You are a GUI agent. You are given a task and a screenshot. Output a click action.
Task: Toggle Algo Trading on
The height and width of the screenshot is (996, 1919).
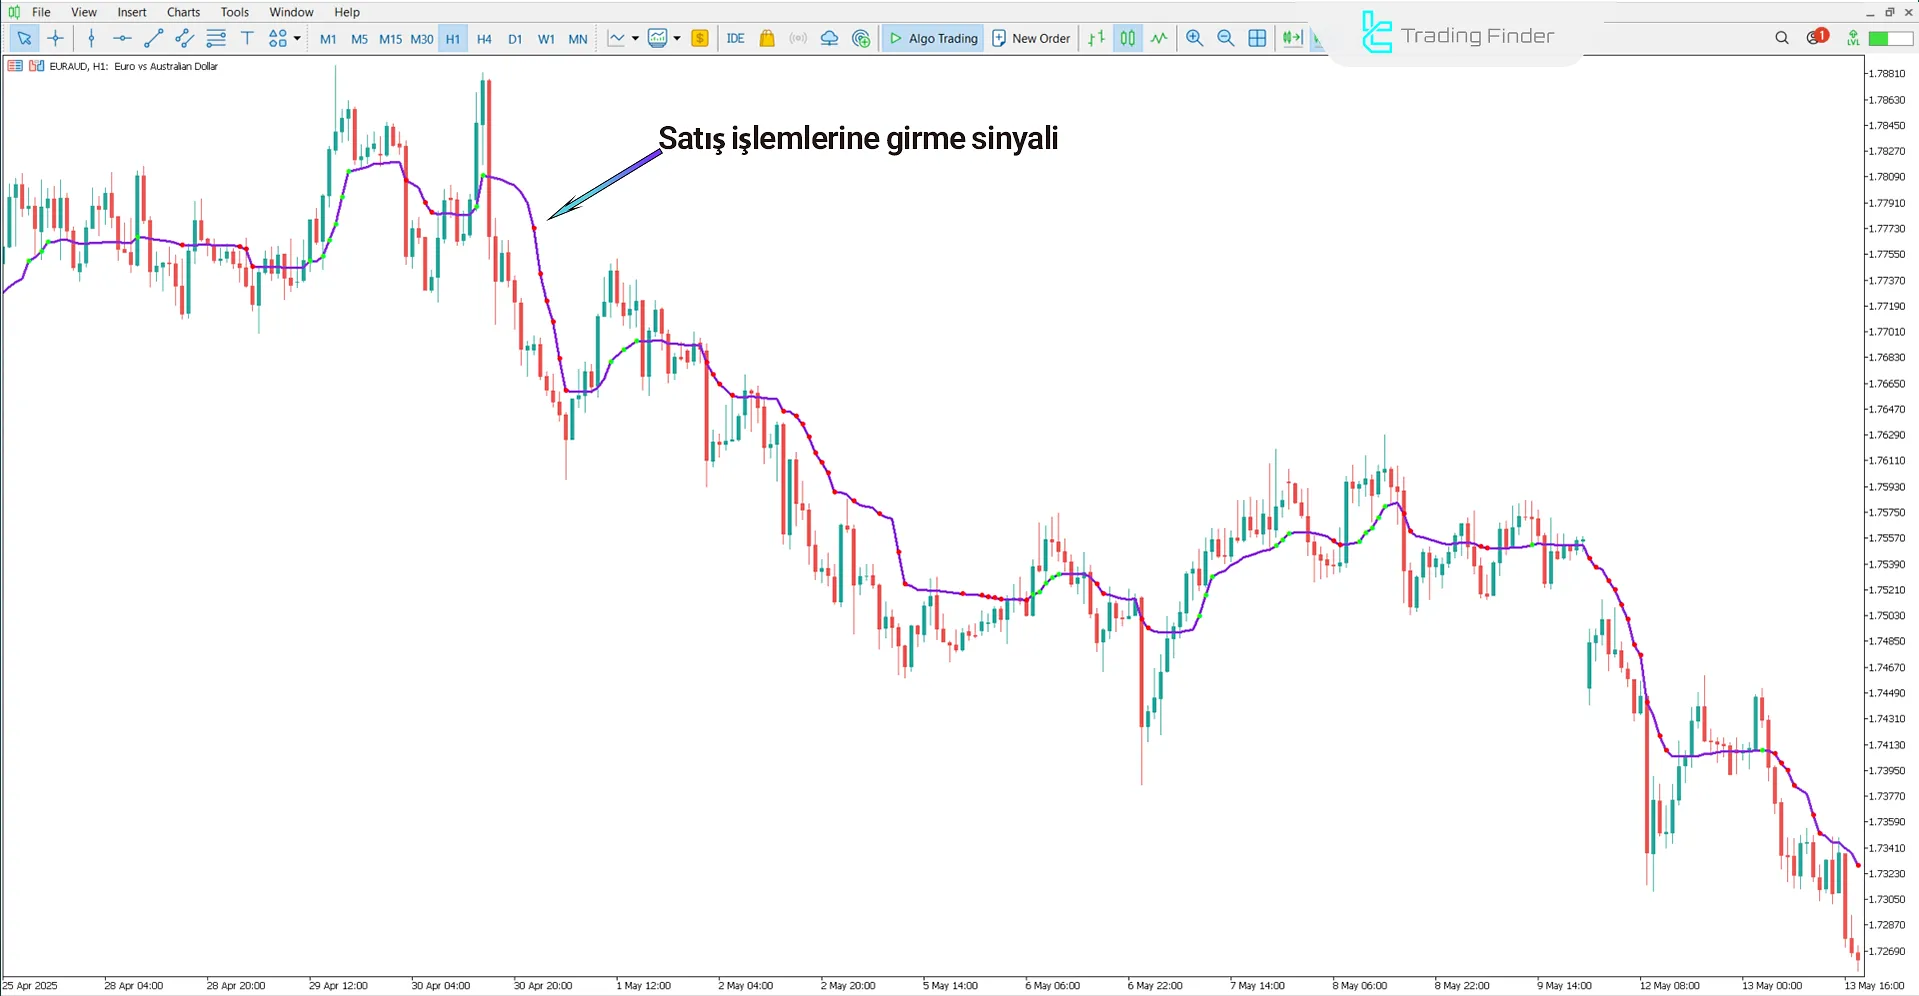coord(932,38)
